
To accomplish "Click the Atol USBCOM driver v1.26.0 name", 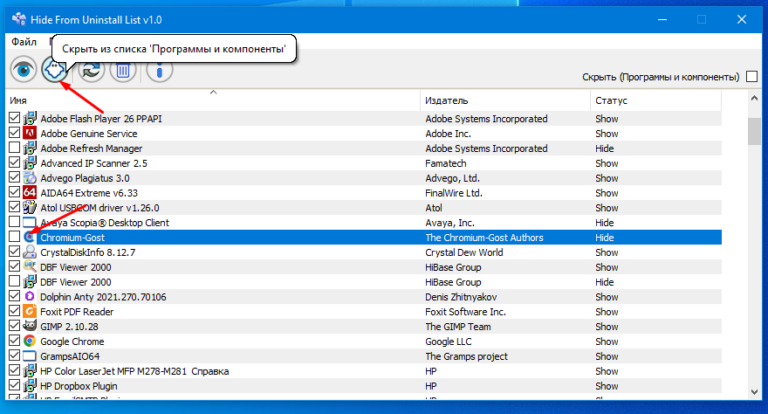I will click(x=99, y=208).
